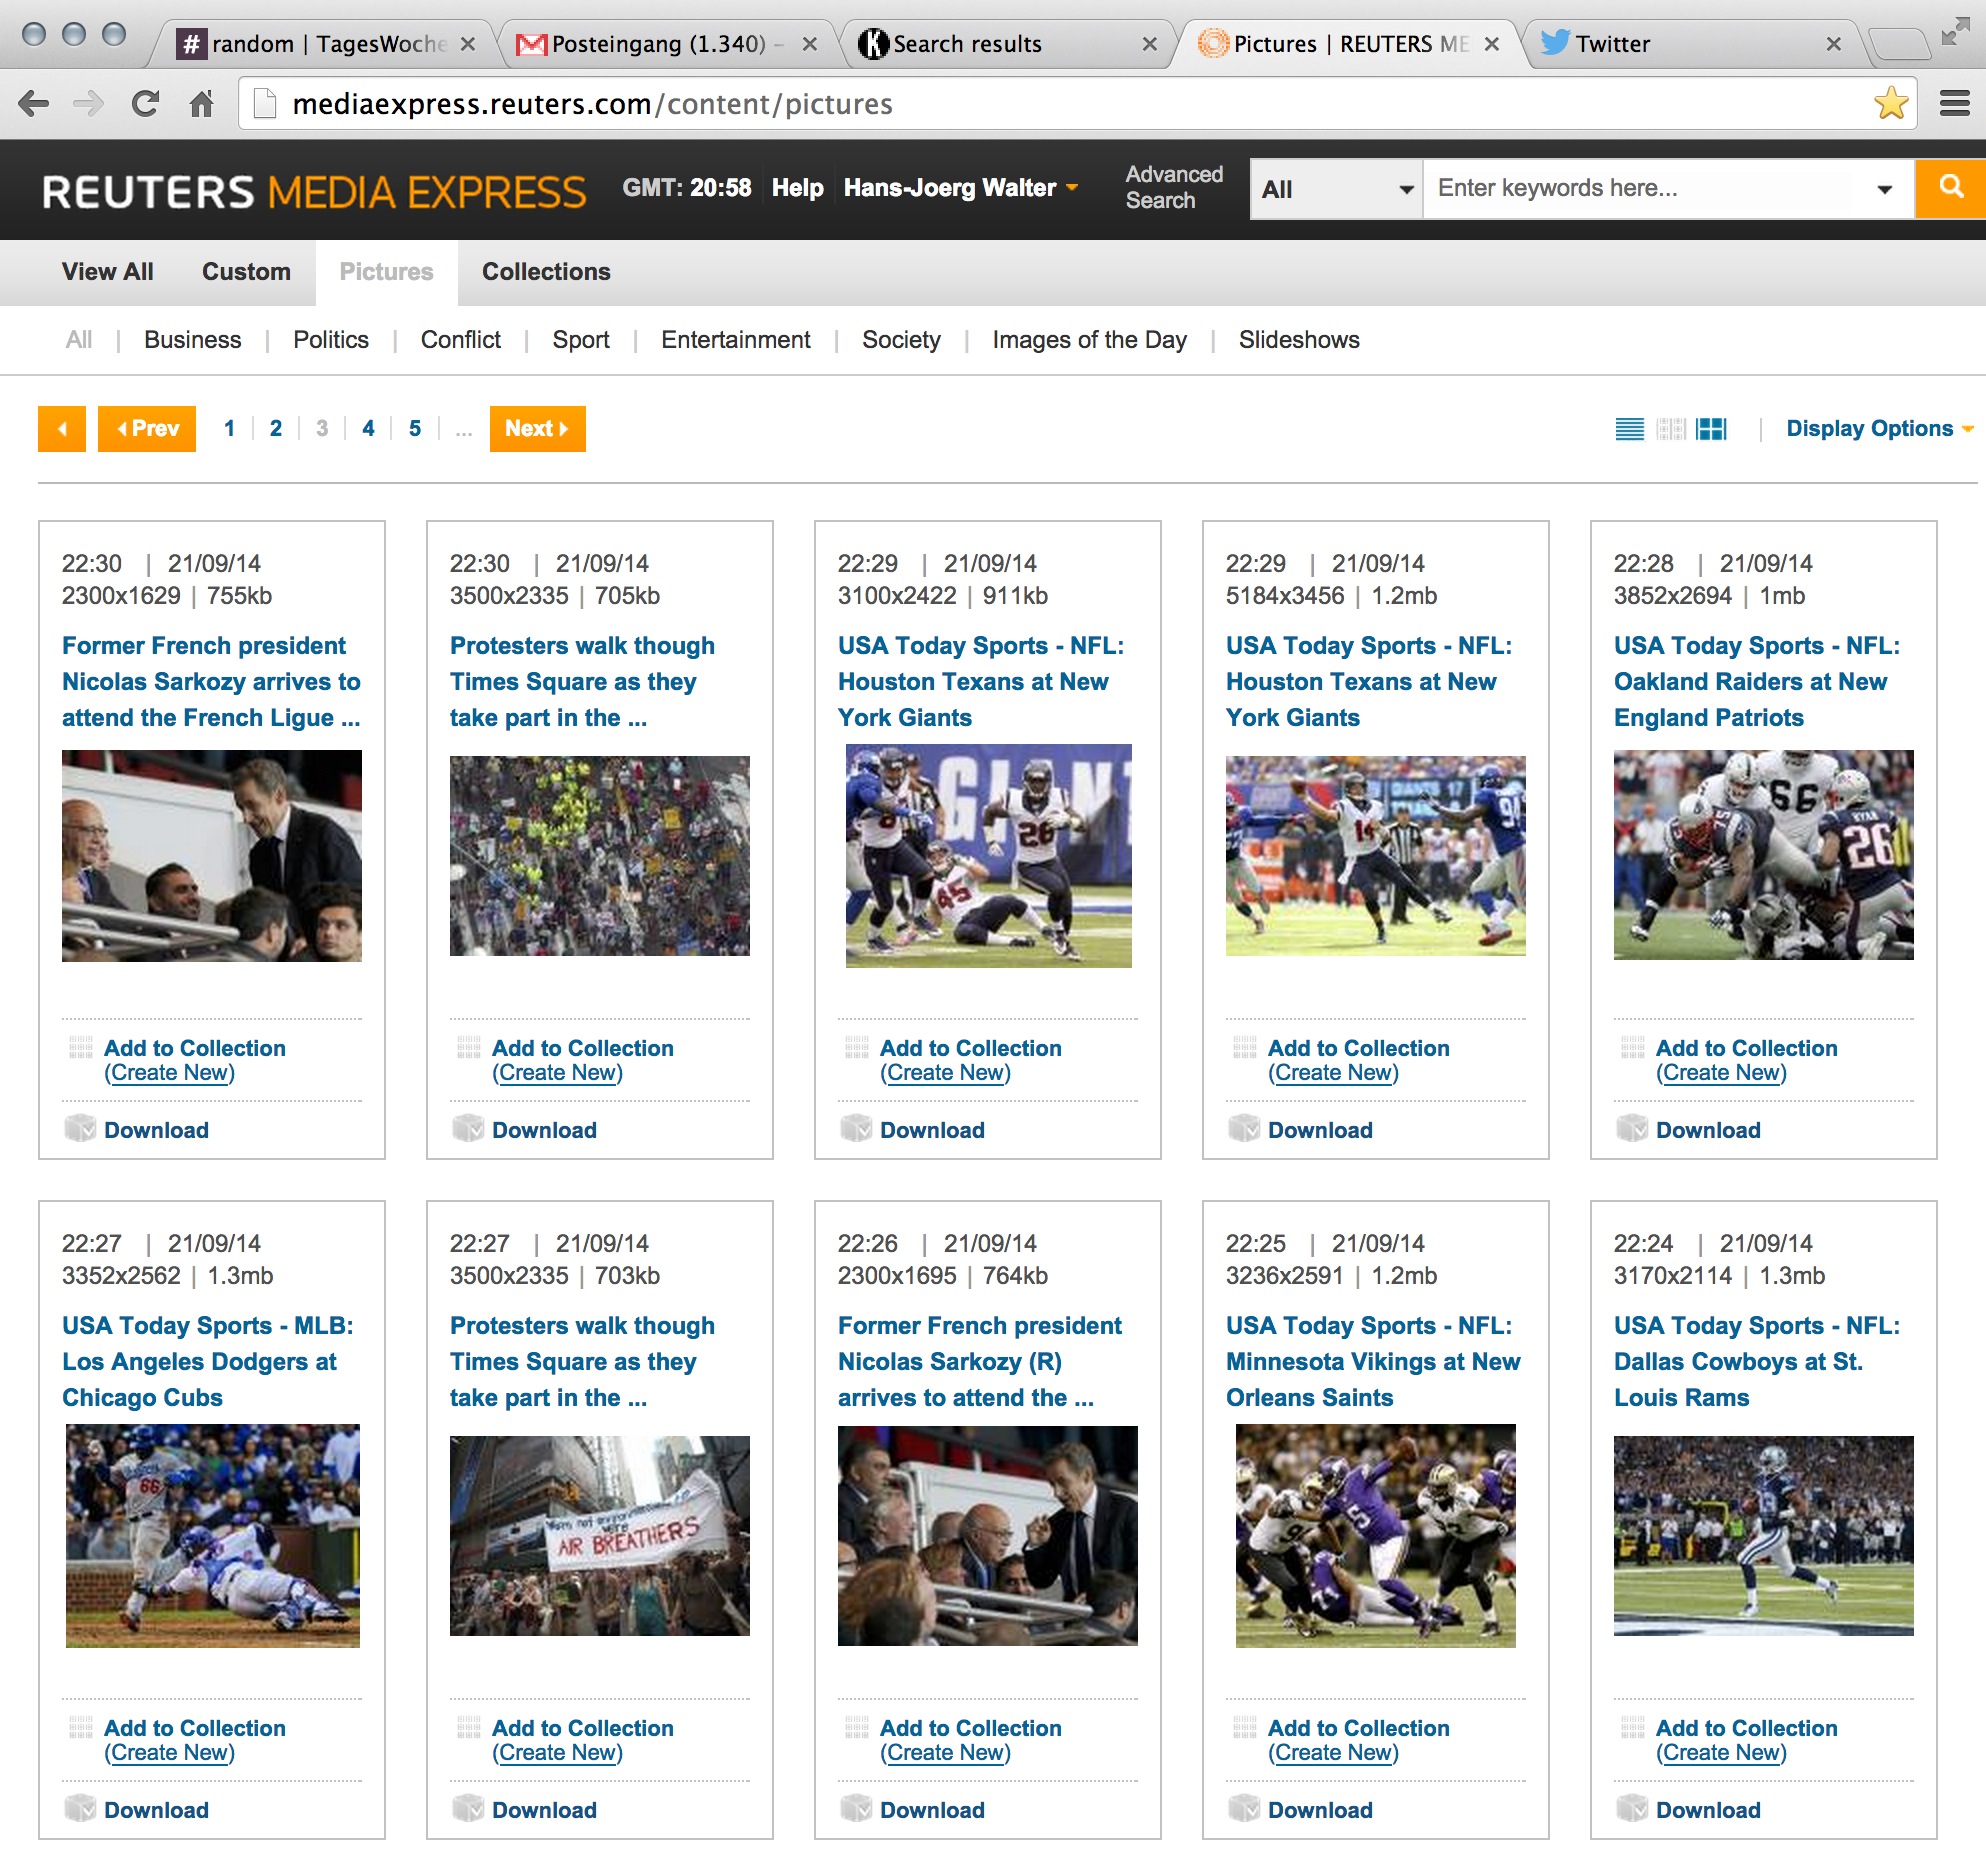Screen dimensions: 1986x1852
Task: Click download icon for Oakland Raiders photo
Action: click(x=1632, y=1129)
